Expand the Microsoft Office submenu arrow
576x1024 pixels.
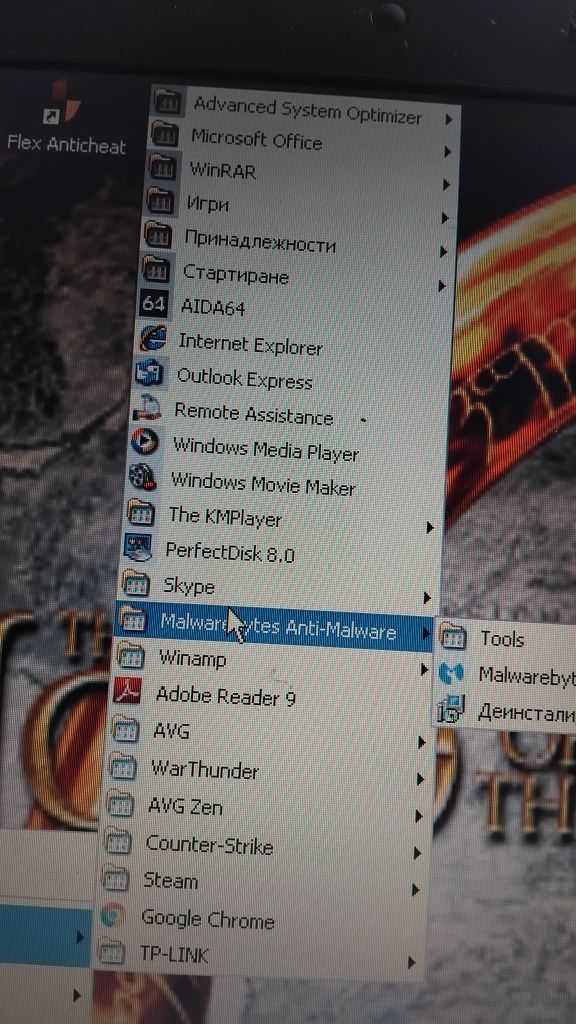pyautogui.click(x=447, y=152)
